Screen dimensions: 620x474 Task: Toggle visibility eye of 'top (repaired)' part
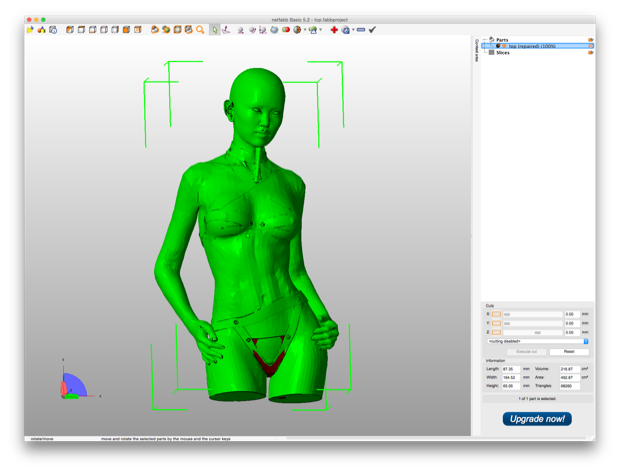coord(505,46)
